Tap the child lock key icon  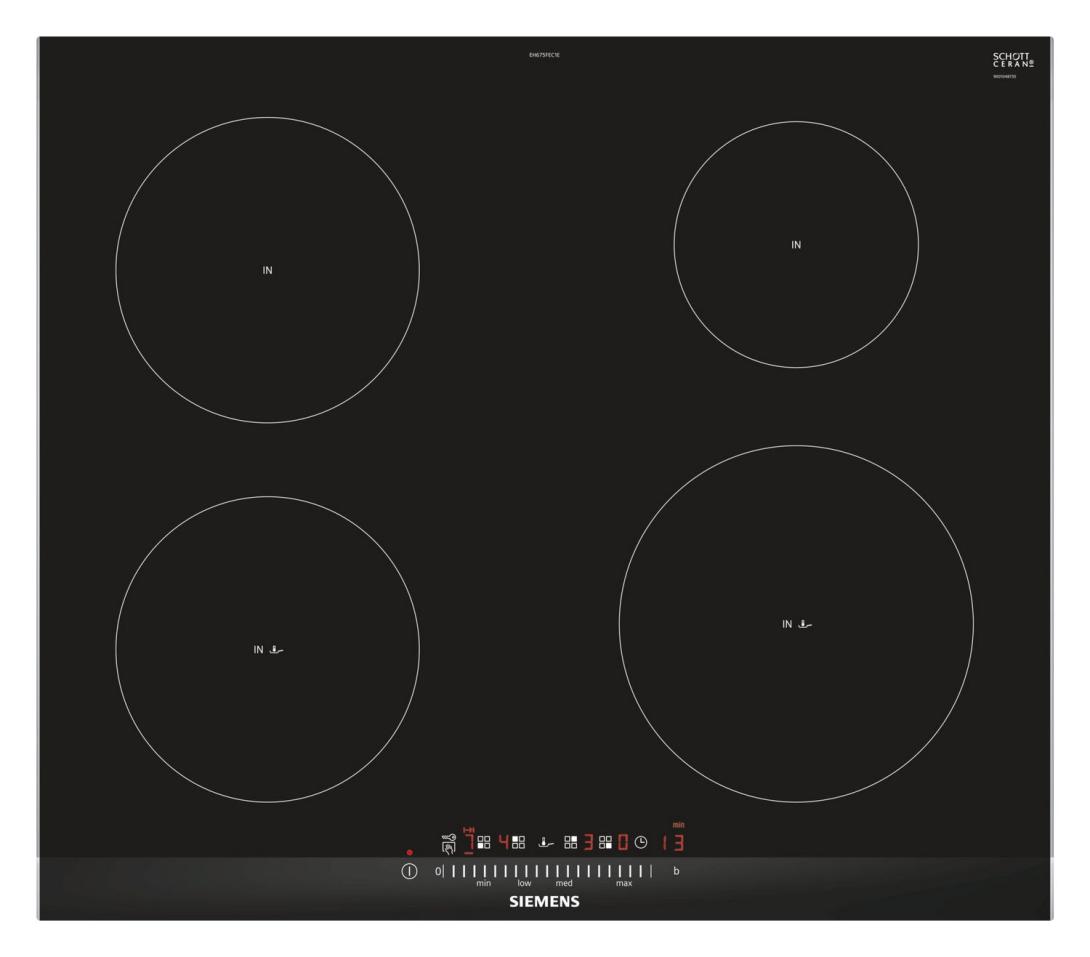point(448,838)
